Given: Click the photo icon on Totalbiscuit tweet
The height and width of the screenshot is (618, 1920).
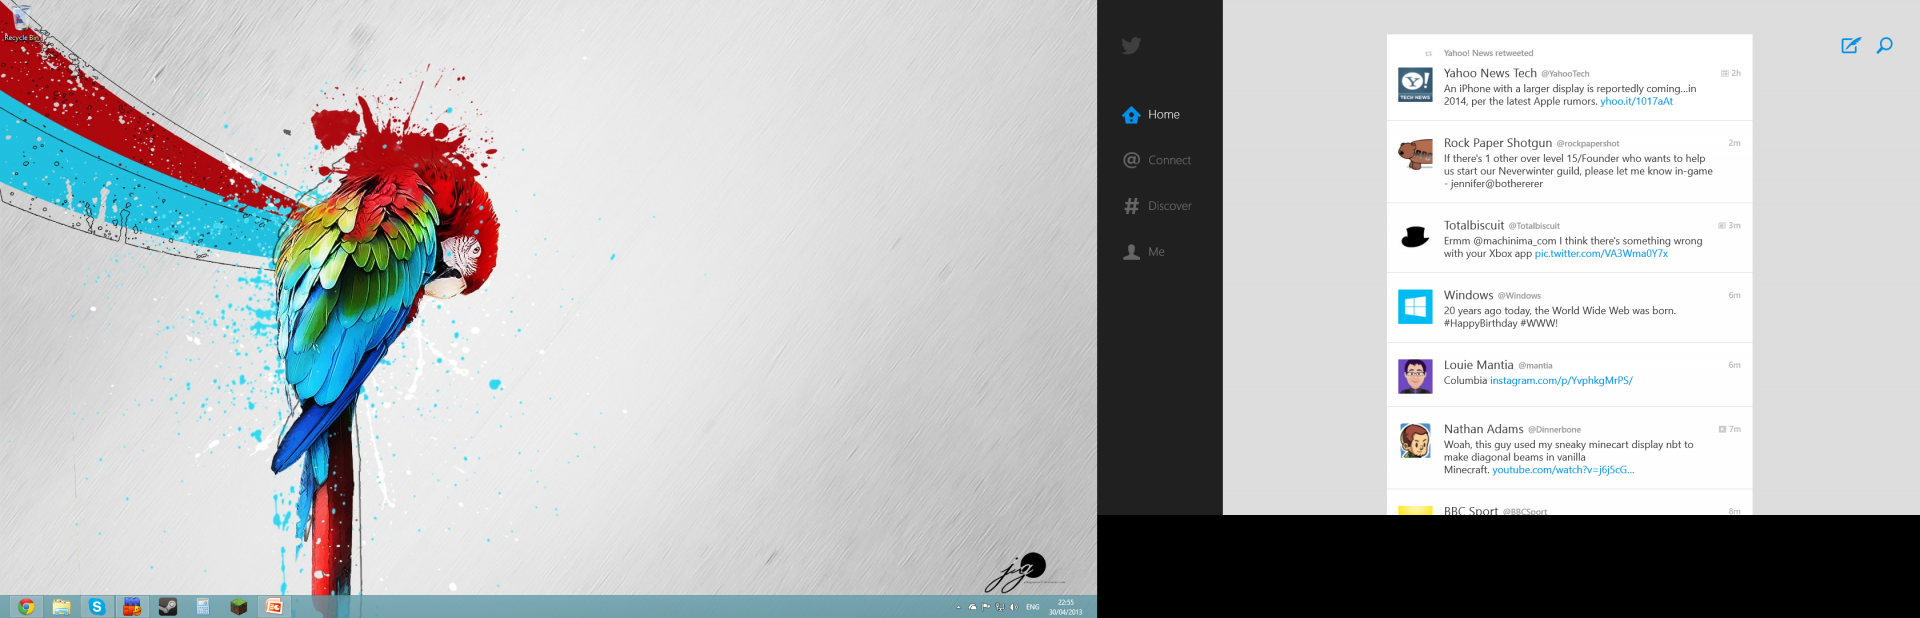Looking at the screenshot, I should tap(1722, 226).
